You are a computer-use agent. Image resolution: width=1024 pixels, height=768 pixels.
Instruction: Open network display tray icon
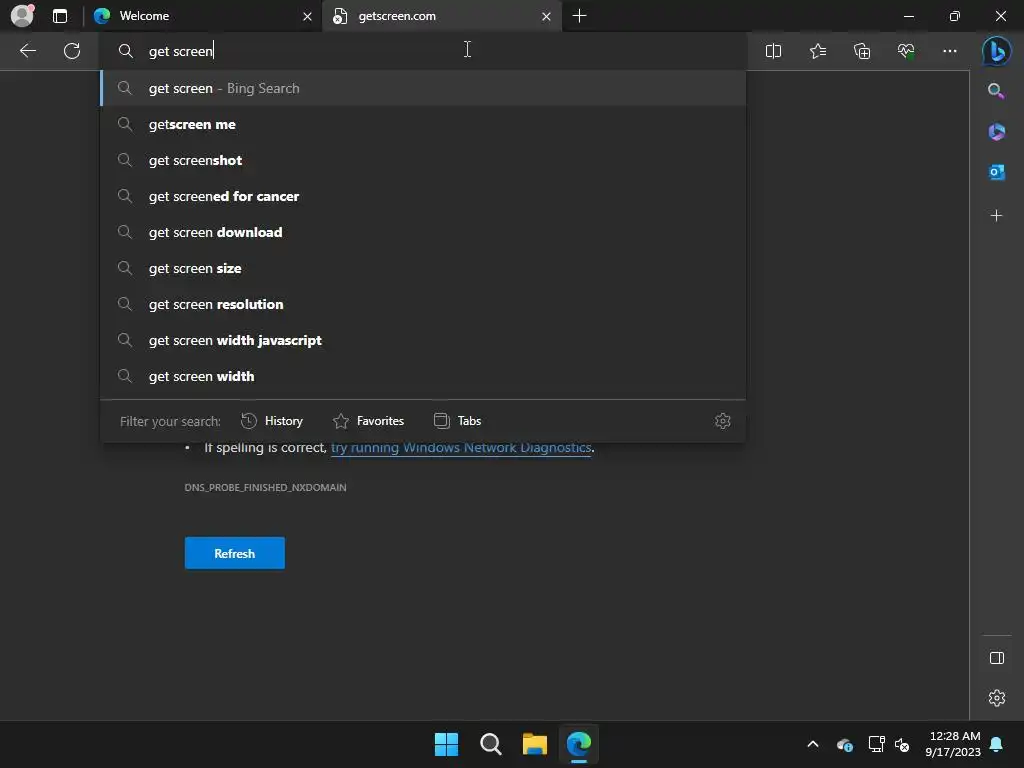[x=876, y=744]
